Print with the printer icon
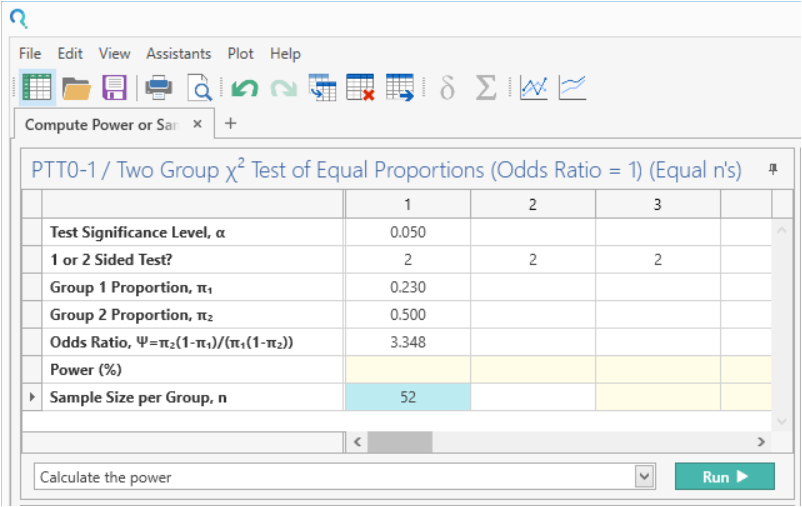The width and height of the screenshot is (802, 507). tap(159, 87)
